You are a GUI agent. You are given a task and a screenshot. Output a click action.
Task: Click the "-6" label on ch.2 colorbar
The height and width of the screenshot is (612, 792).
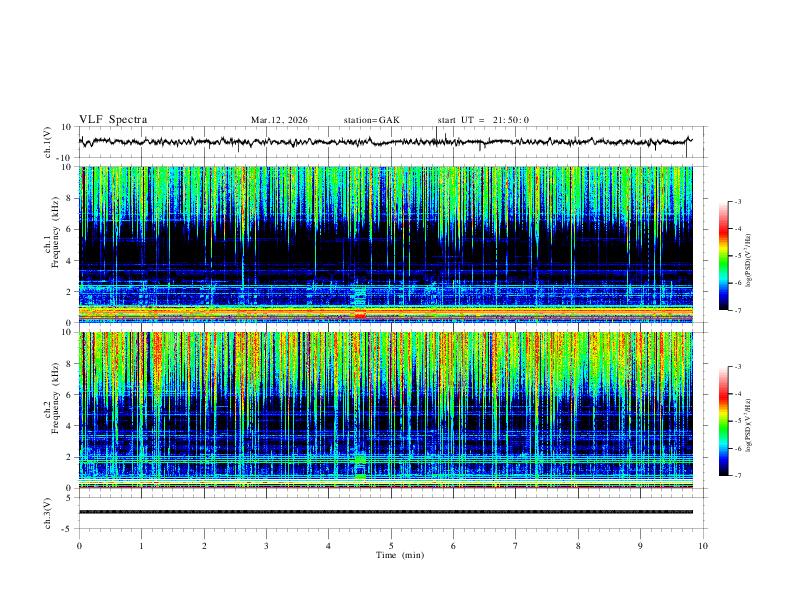737,448
